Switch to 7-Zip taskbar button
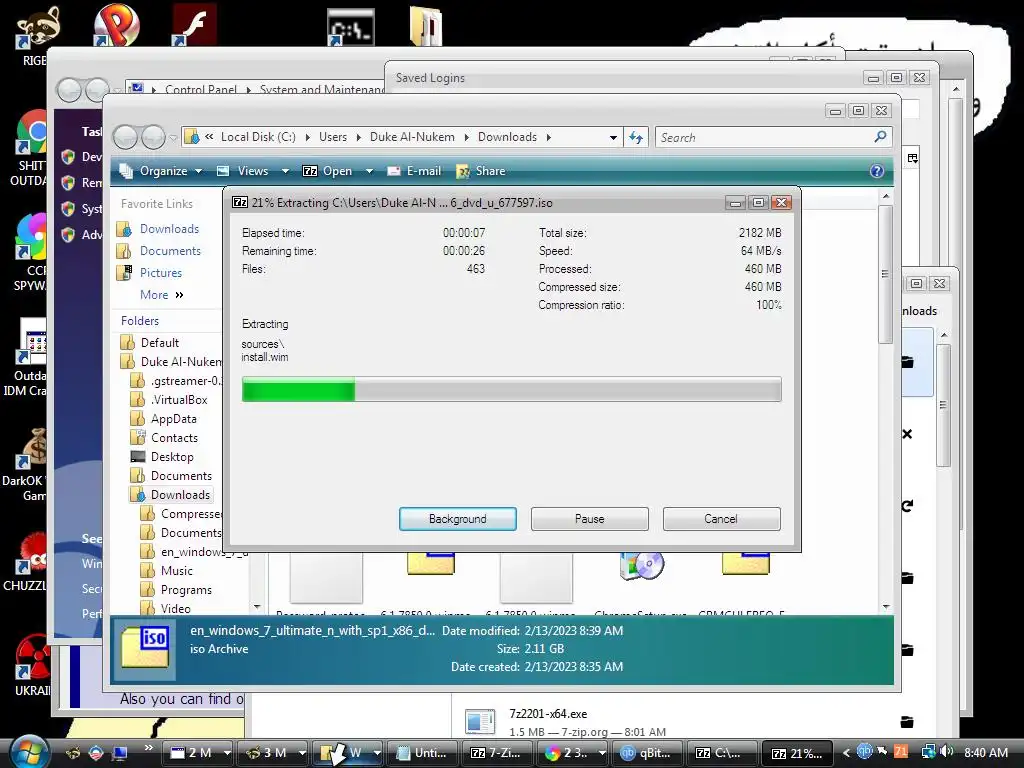 496,753
